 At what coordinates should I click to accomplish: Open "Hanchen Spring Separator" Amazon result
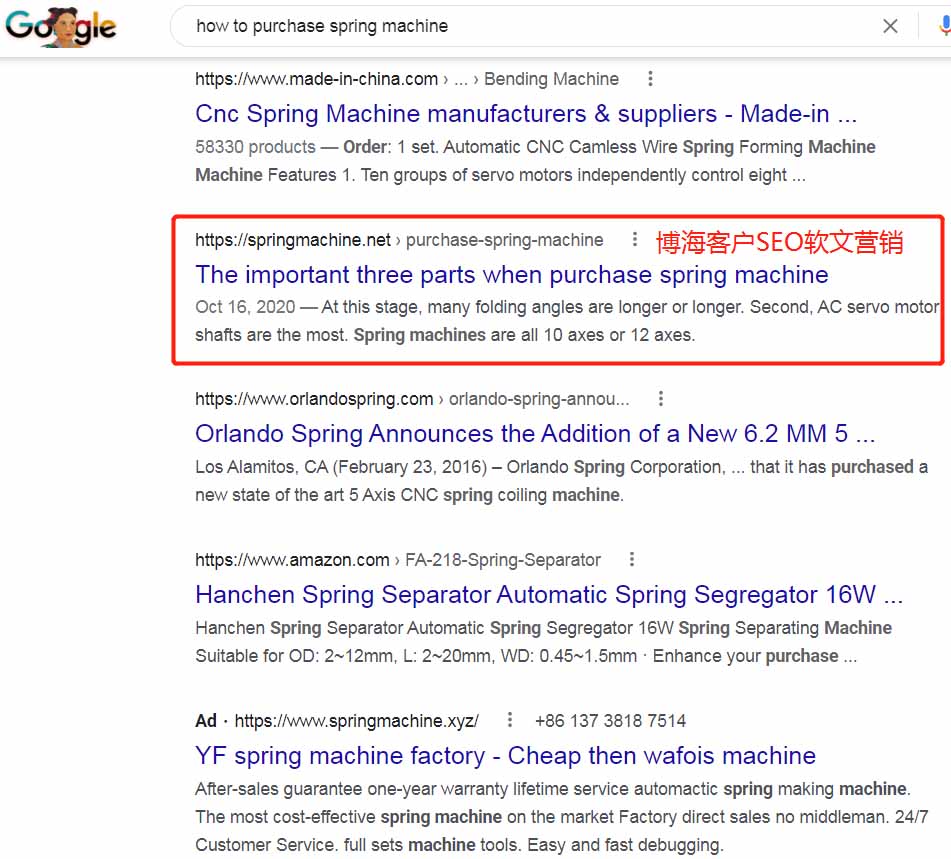(548, 595)
